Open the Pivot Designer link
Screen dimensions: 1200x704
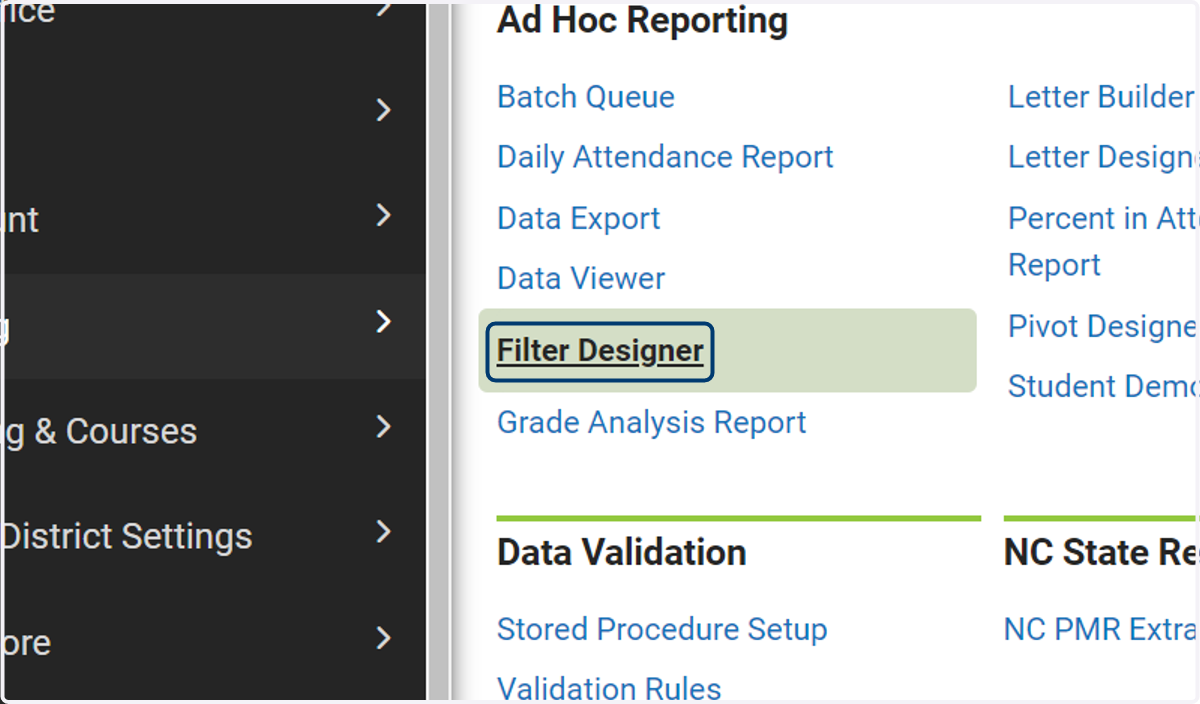[1104, 326]
